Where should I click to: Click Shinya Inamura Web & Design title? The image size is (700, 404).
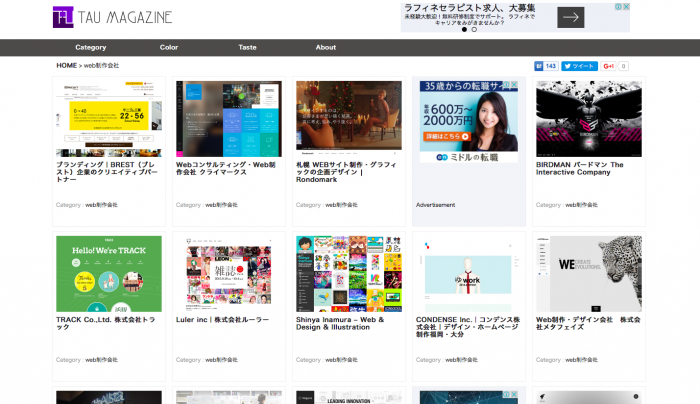click(340, 323)
